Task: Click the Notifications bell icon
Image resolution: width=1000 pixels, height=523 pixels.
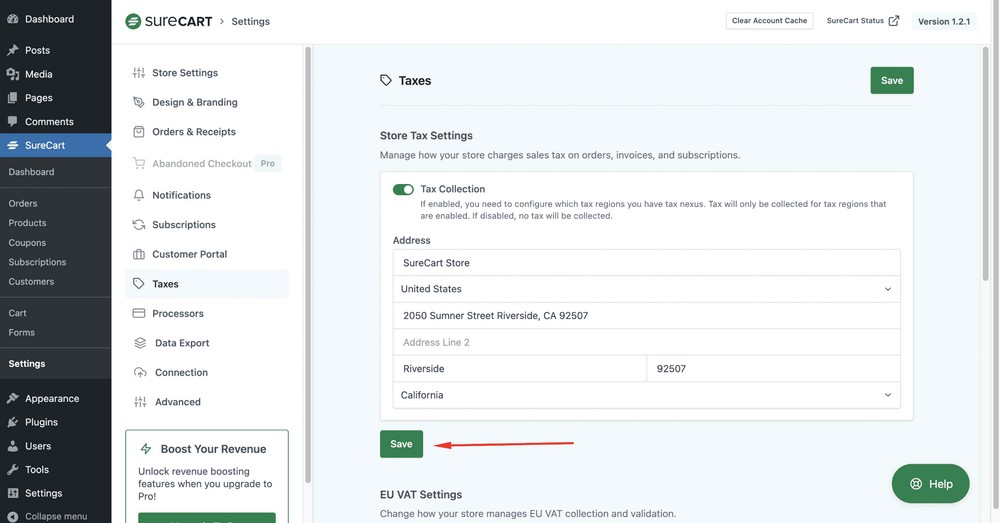Action: pyautogui.click(x=138, y=195)
